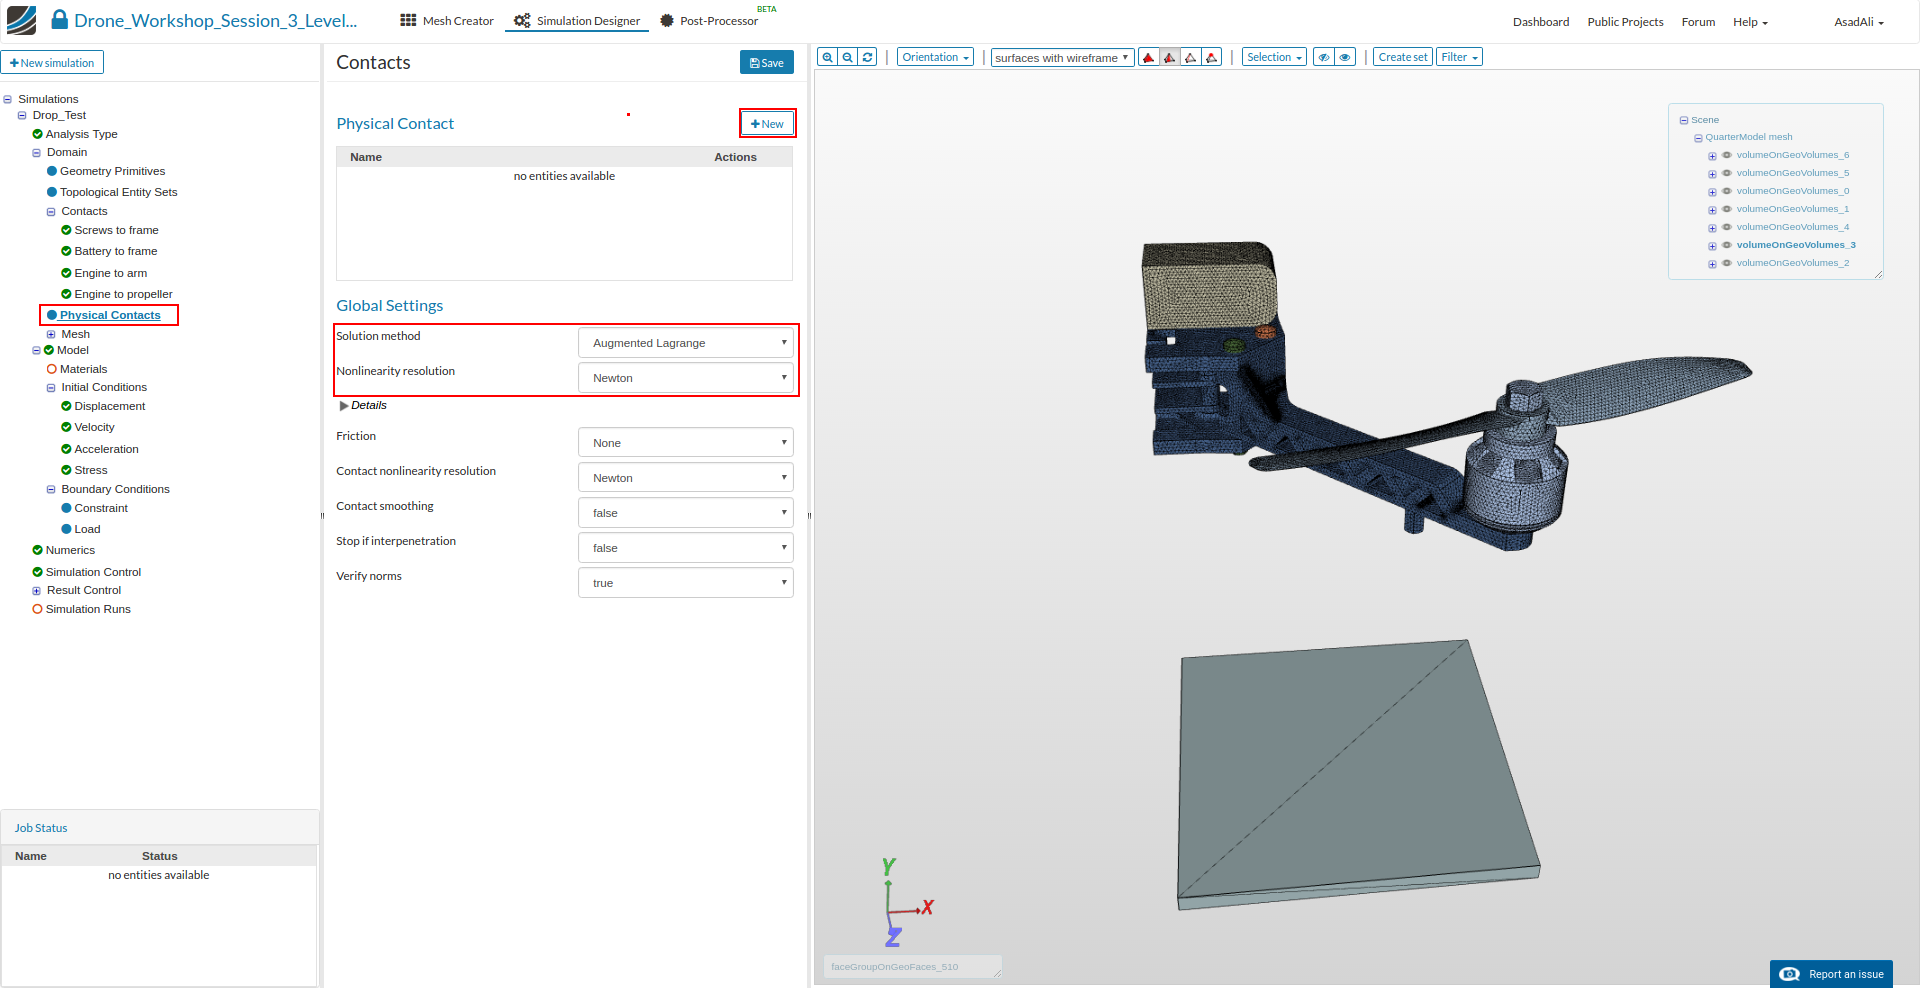The image size is (1920, 988).
Task: Click Report an issue
Action: click(x=1831, y=974)
